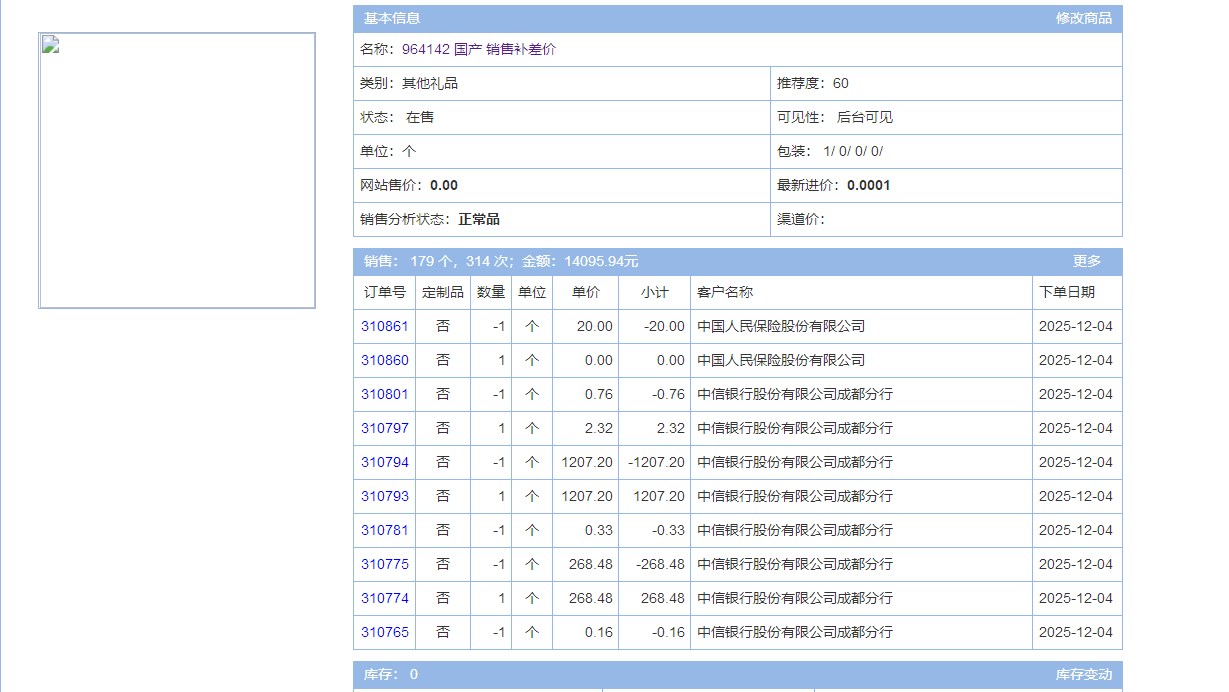Click 更多 to view more sales

1086,261
